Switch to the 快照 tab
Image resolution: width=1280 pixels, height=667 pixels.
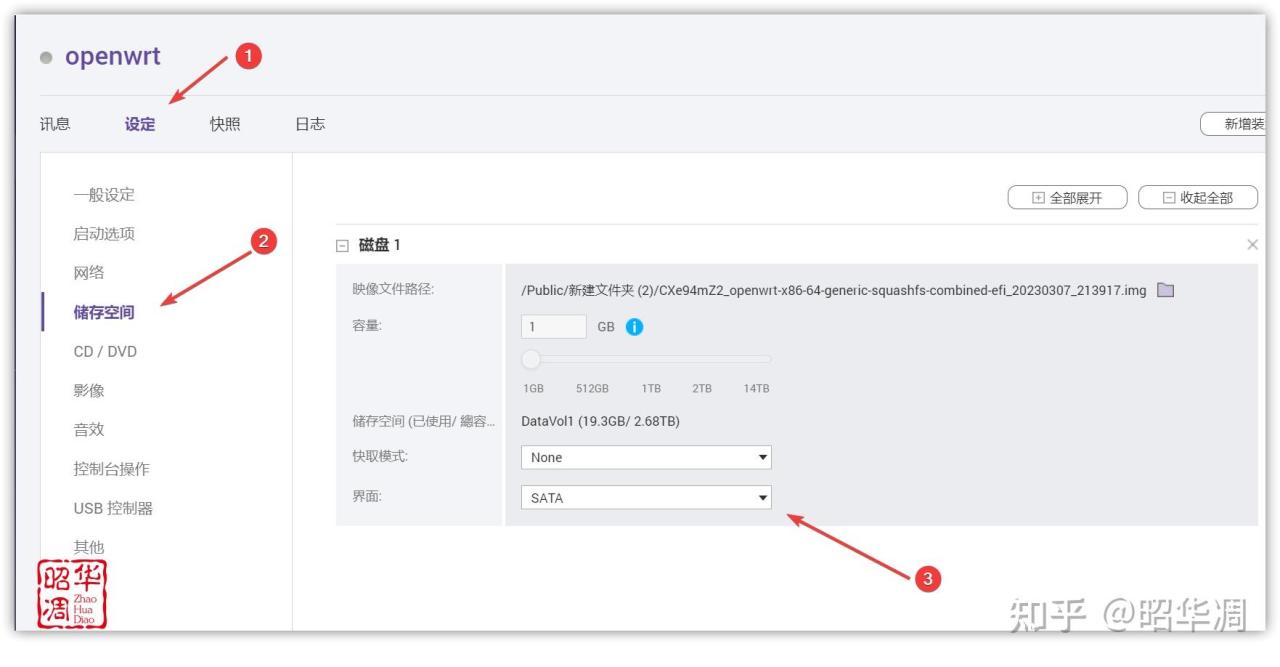point(225,124)
